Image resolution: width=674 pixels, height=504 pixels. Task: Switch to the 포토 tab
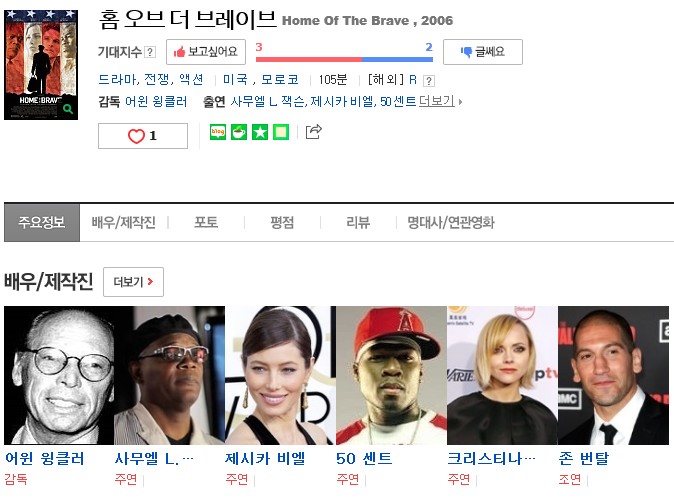click(206, 223)
